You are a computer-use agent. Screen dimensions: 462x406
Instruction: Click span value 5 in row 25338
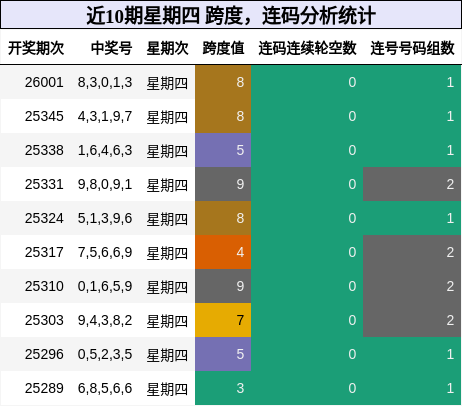point(223,150)
